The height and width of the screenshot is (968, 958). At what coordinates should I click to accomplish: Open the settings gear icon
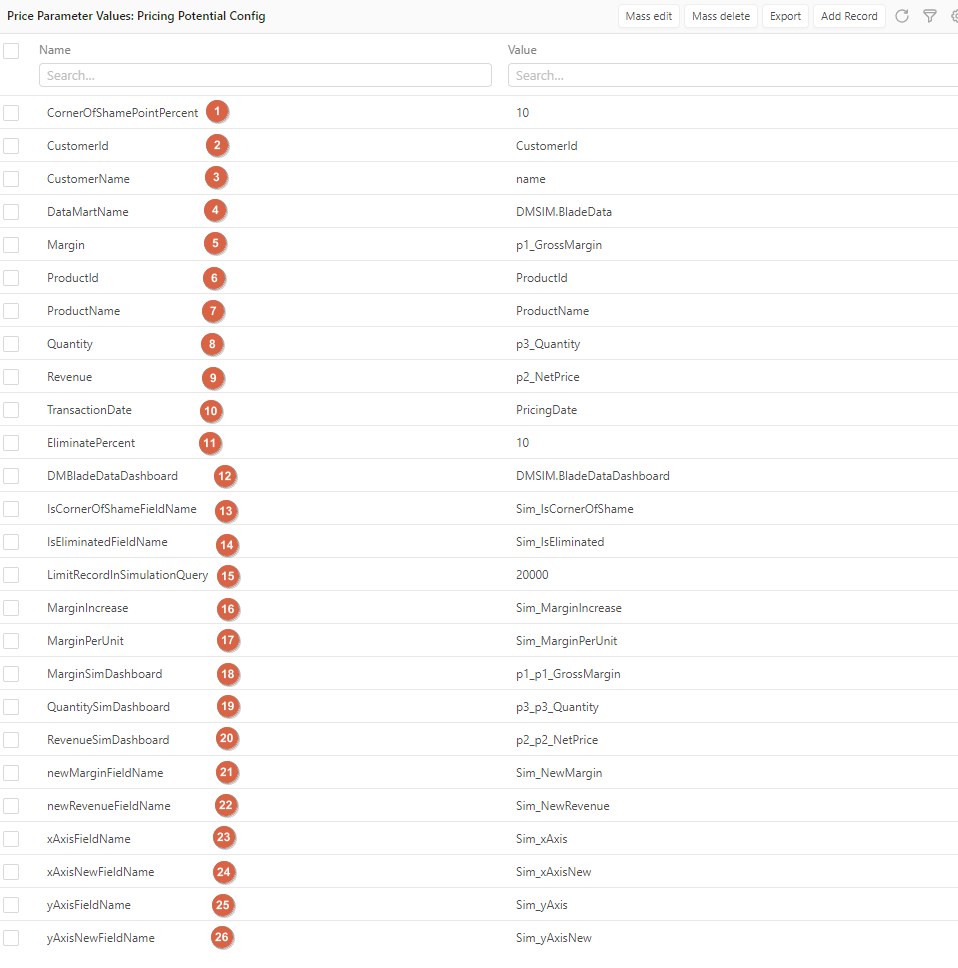954,16
